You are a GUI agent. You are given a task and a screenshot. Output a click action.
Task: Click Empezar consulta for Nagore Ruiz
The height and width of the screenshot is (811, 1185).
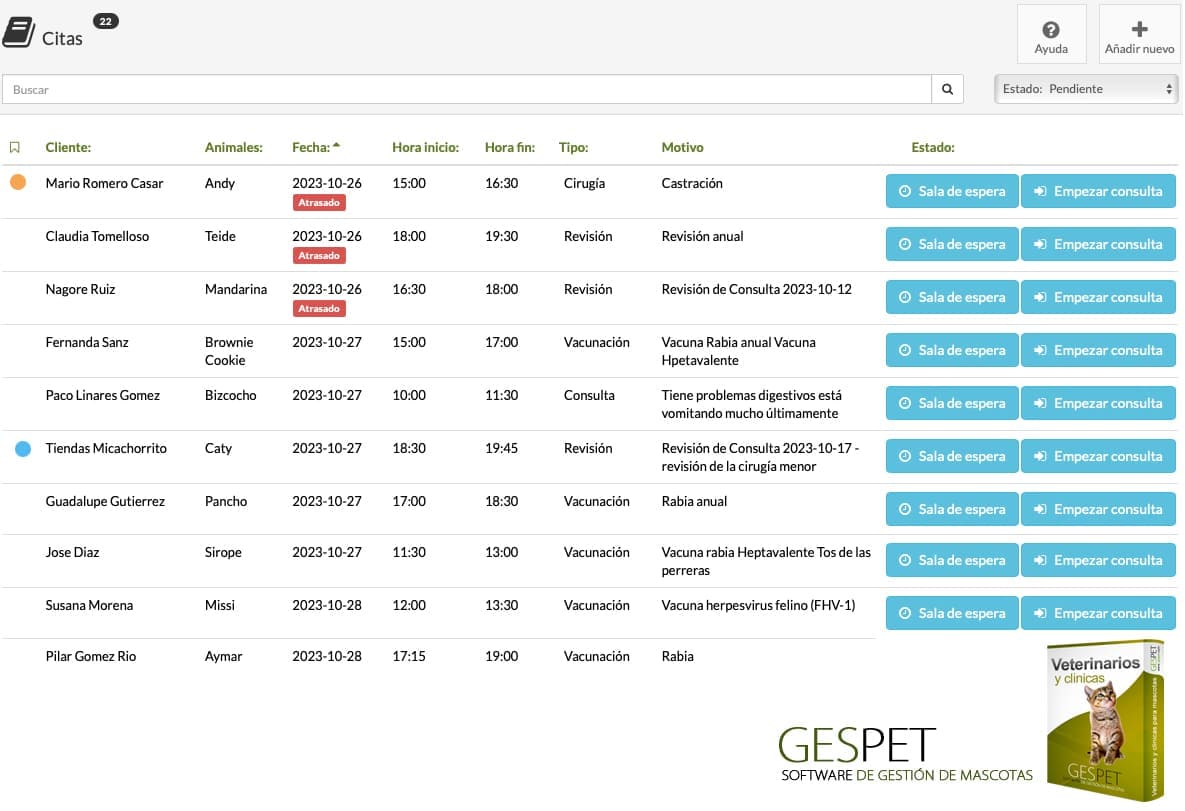pos(1098,297)
